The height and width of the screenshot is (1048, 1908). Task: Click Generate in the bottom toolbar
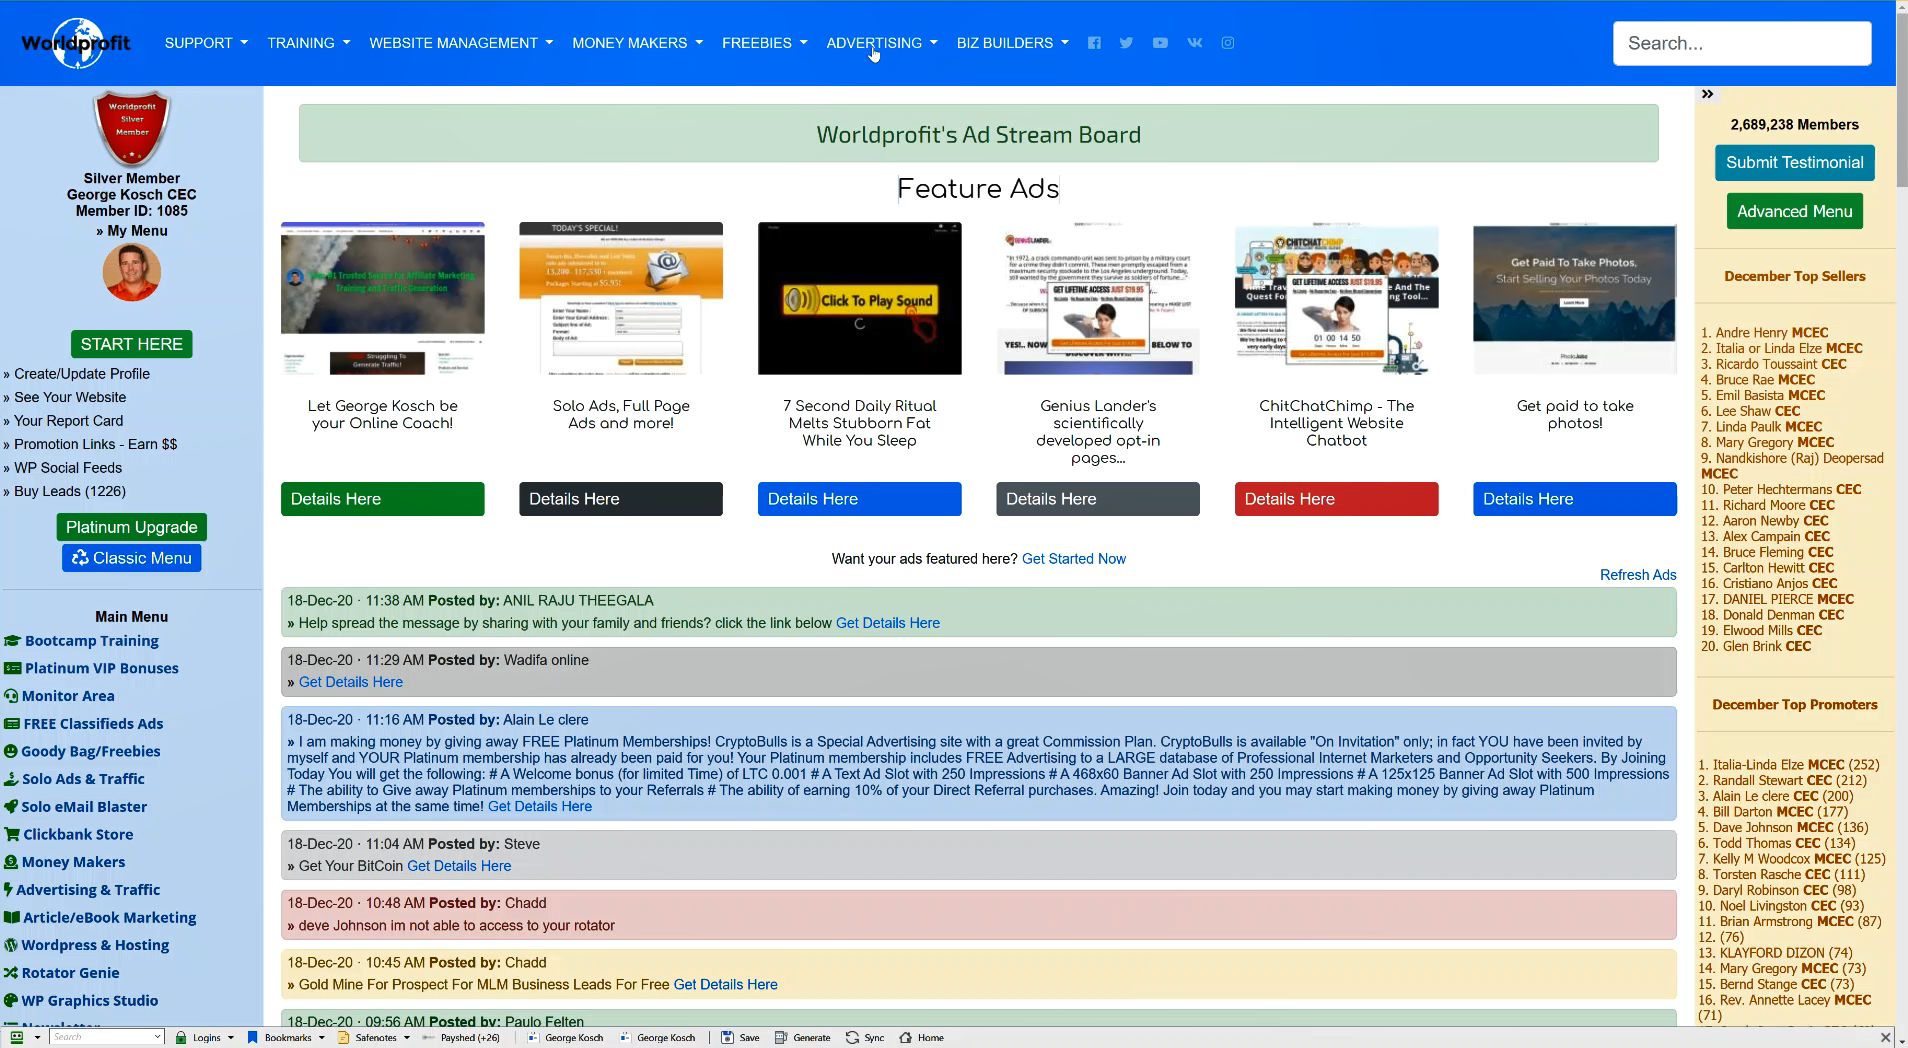[803, 1037]
